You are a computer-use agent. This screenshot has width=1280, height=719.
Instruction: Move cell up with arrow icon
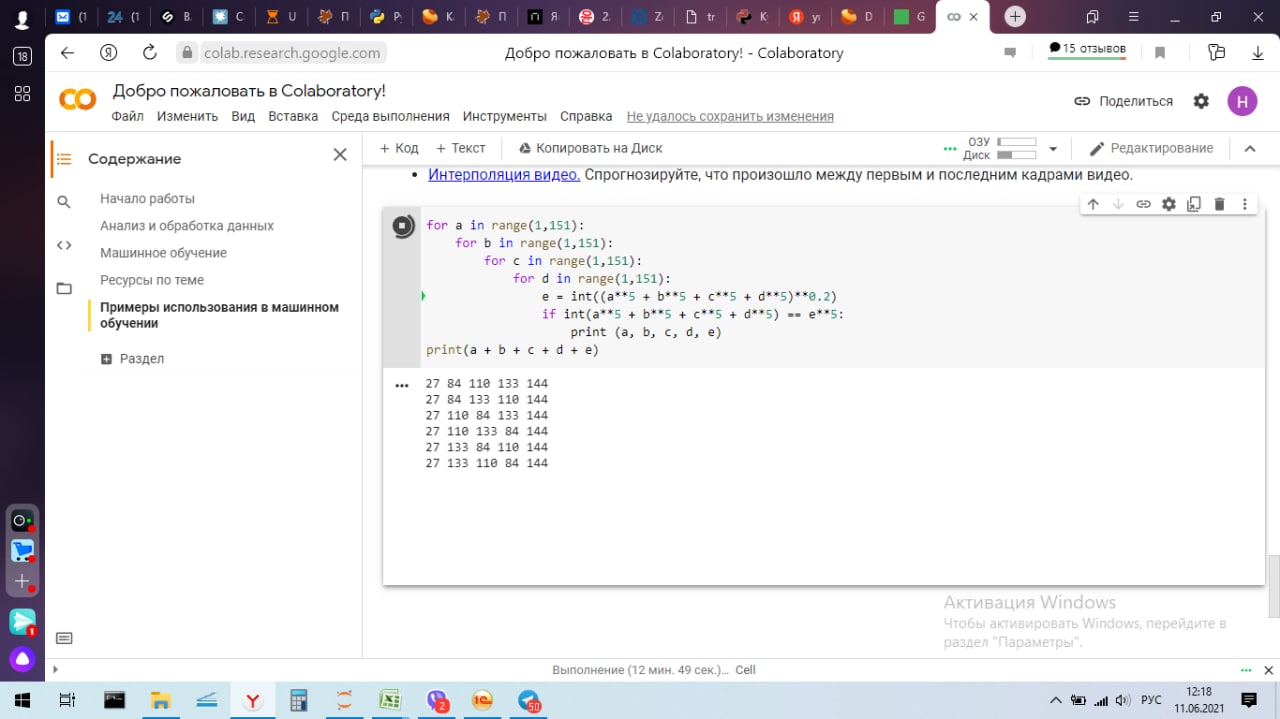point(1093,204)
